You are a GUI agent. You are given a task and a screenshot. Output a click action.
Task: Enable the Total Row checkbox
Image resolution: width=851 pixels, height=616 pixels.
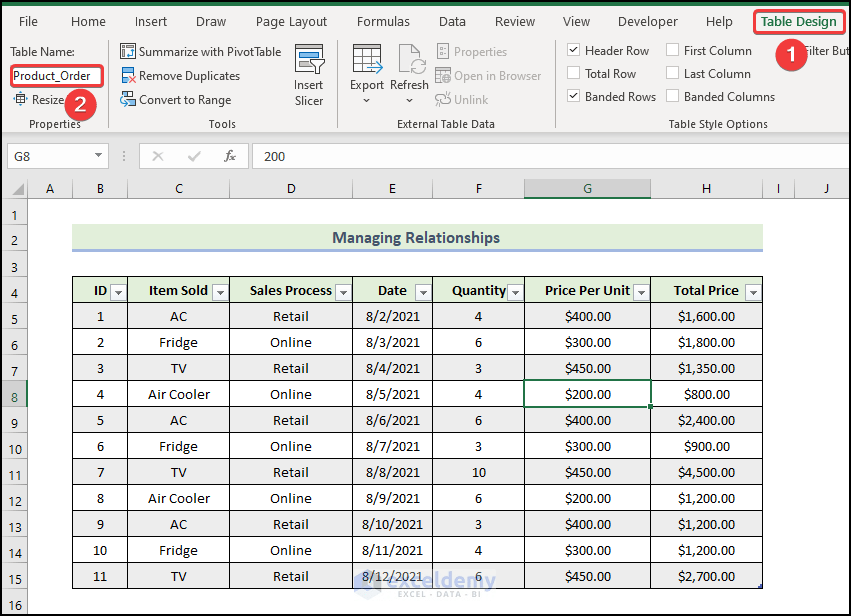click(x=573, y=73)
